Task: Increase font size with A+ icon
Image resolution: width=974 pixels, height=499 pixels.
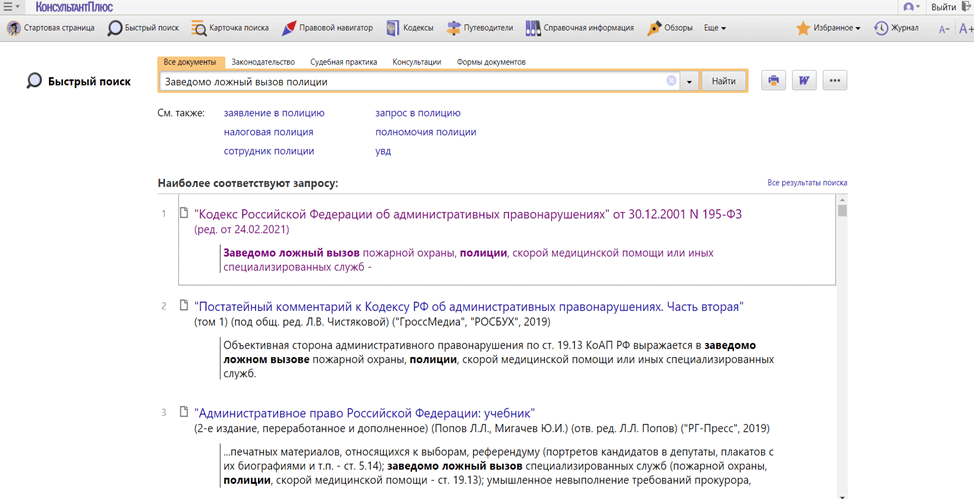Action: click(966, 28)
